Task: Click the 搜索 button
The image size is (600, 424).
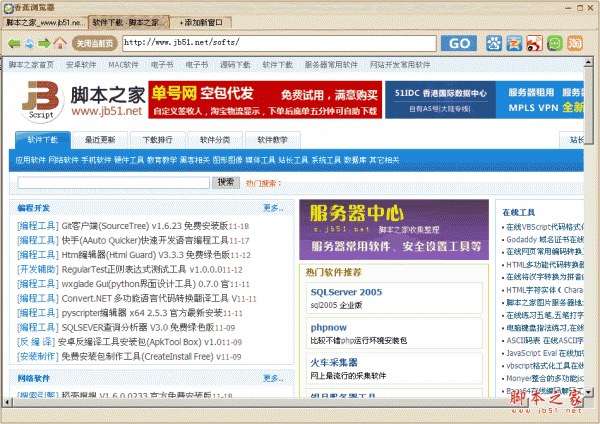Action: [x=226, y=183]
